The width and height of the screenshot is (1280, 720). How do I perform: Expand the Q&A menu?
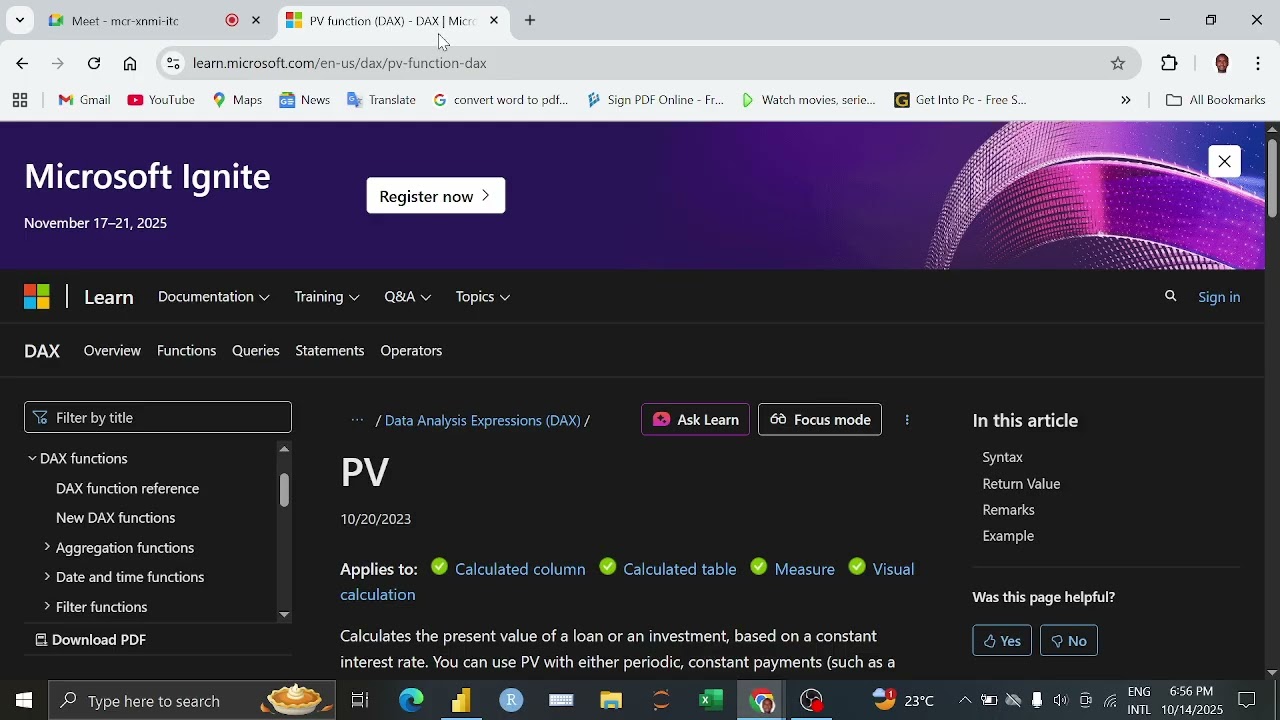(408, 297)
